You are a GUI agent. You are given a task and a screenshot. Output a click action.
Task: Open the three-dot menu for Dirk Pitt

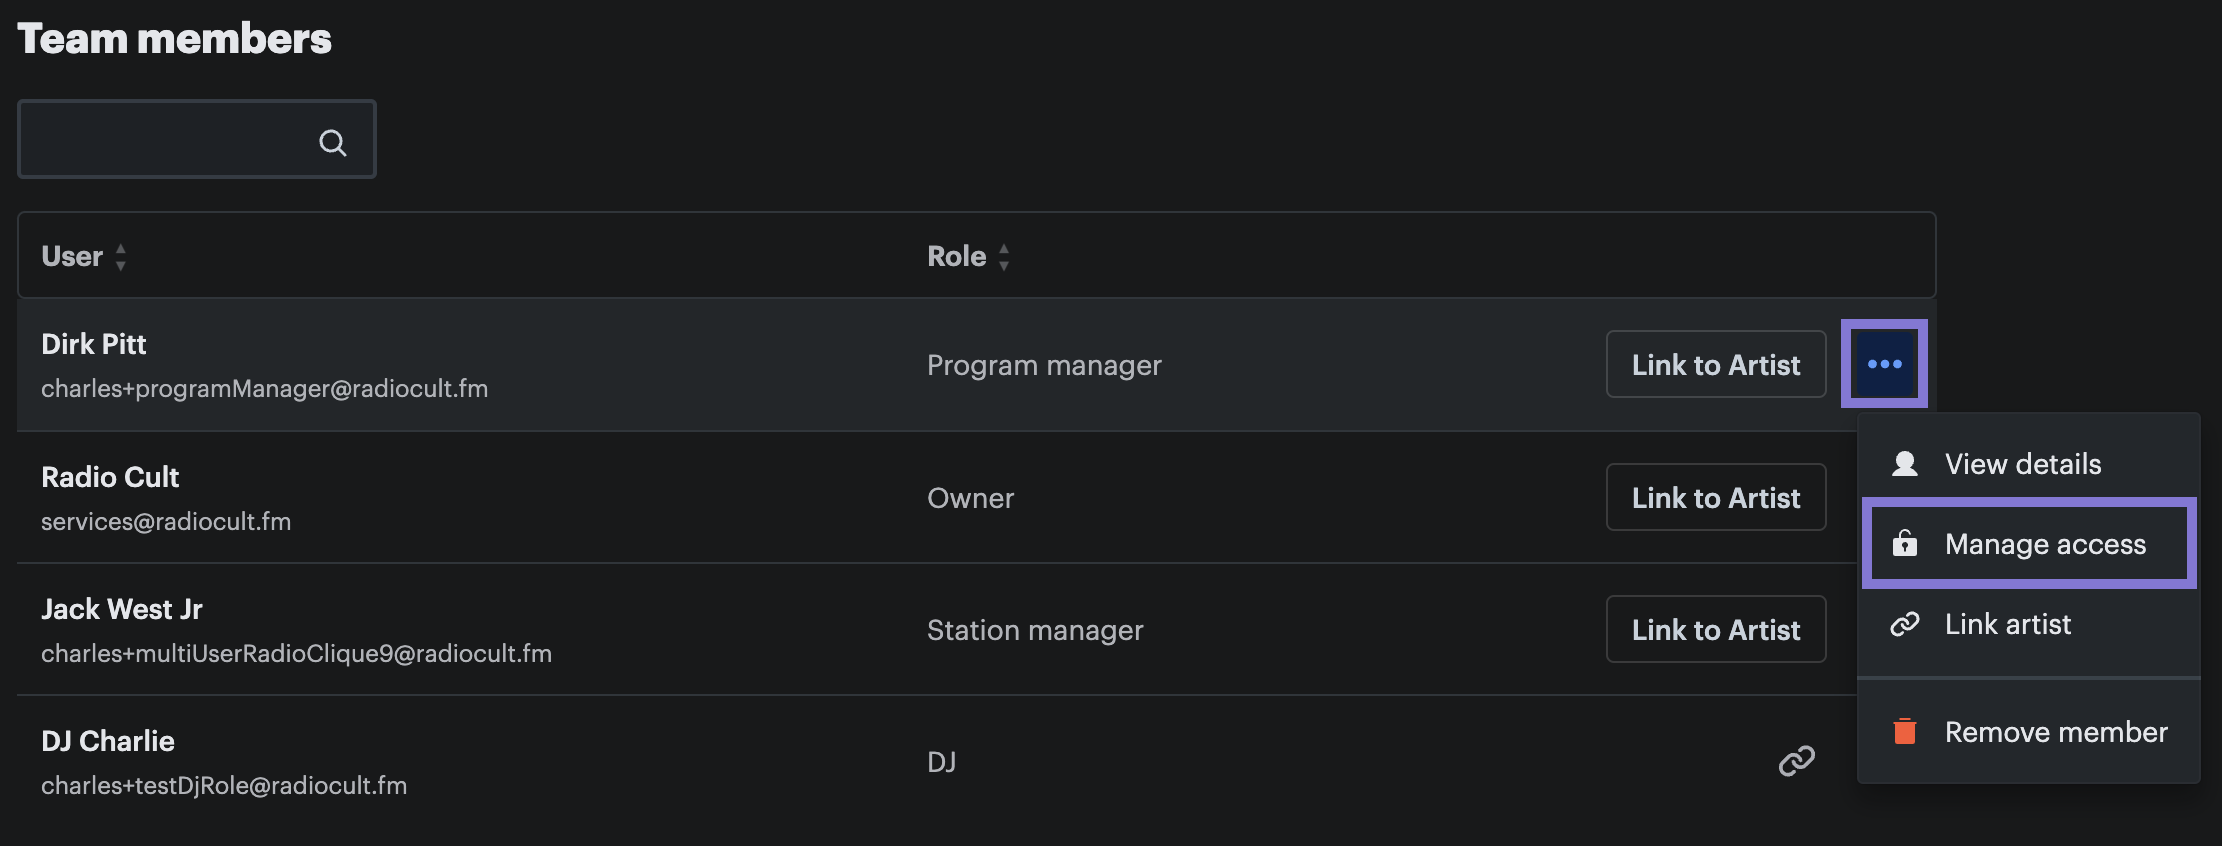pos(1884,364)
